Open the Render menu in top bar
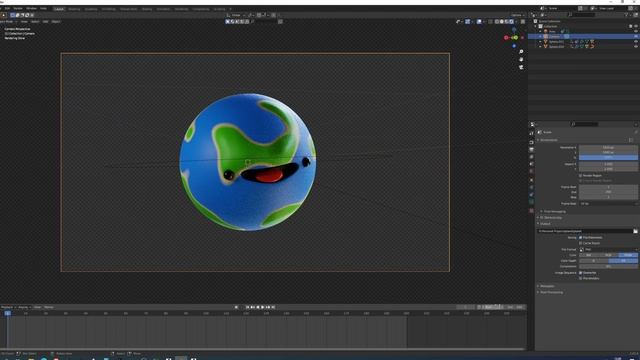 [18, 8]
